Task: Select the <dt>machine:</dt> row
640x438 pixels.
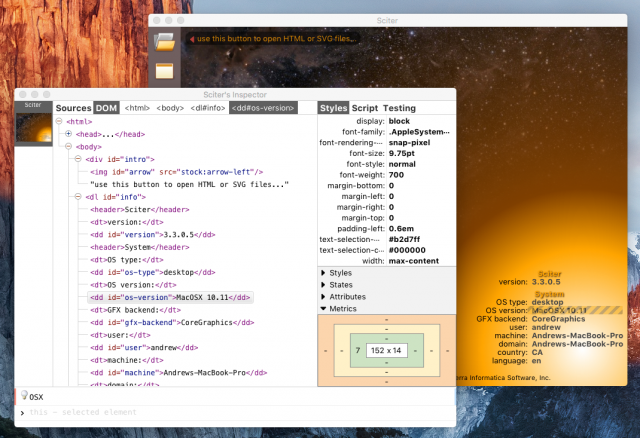Action: pos(127,360)
